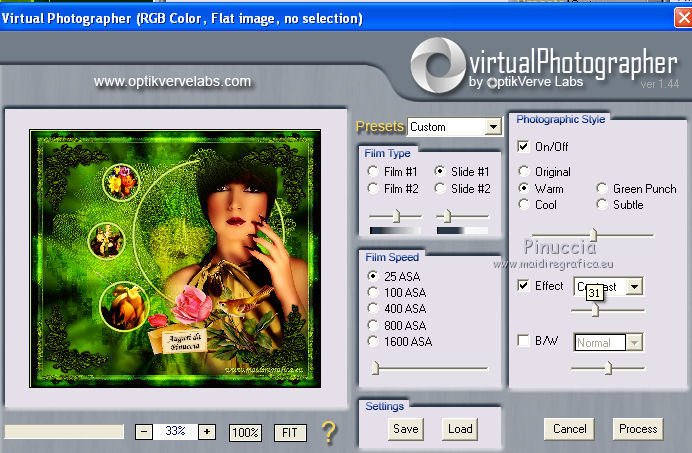
Task: Select 25 ASA film speed
Action: [x=373, y=276]
